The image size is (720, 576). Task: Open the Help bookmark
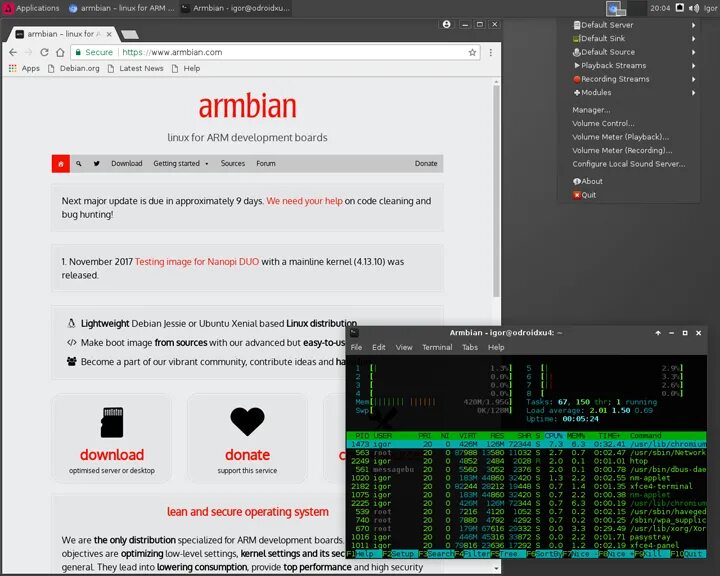point(186,68)
